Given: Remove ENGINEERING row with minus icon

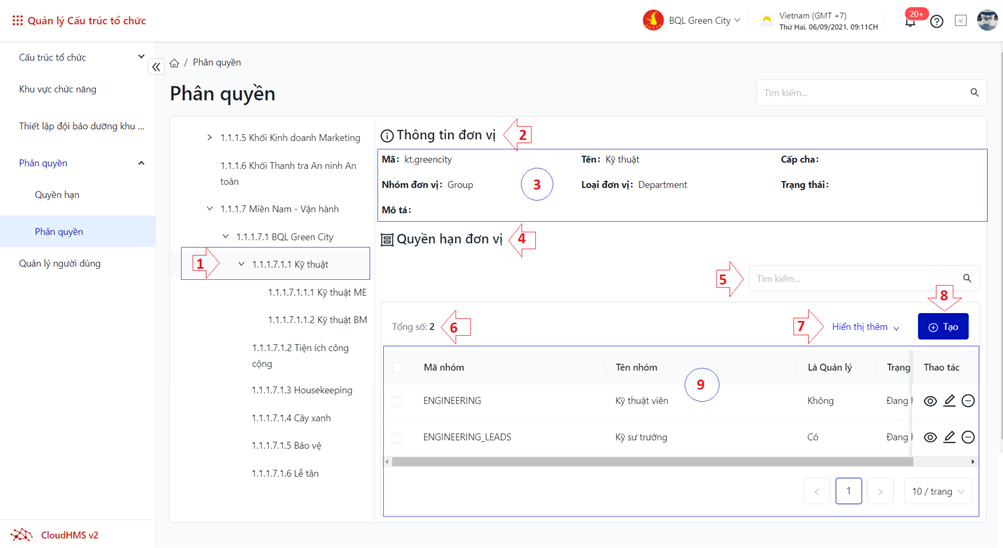Looking at the screenshot, I should pos(967,401).
